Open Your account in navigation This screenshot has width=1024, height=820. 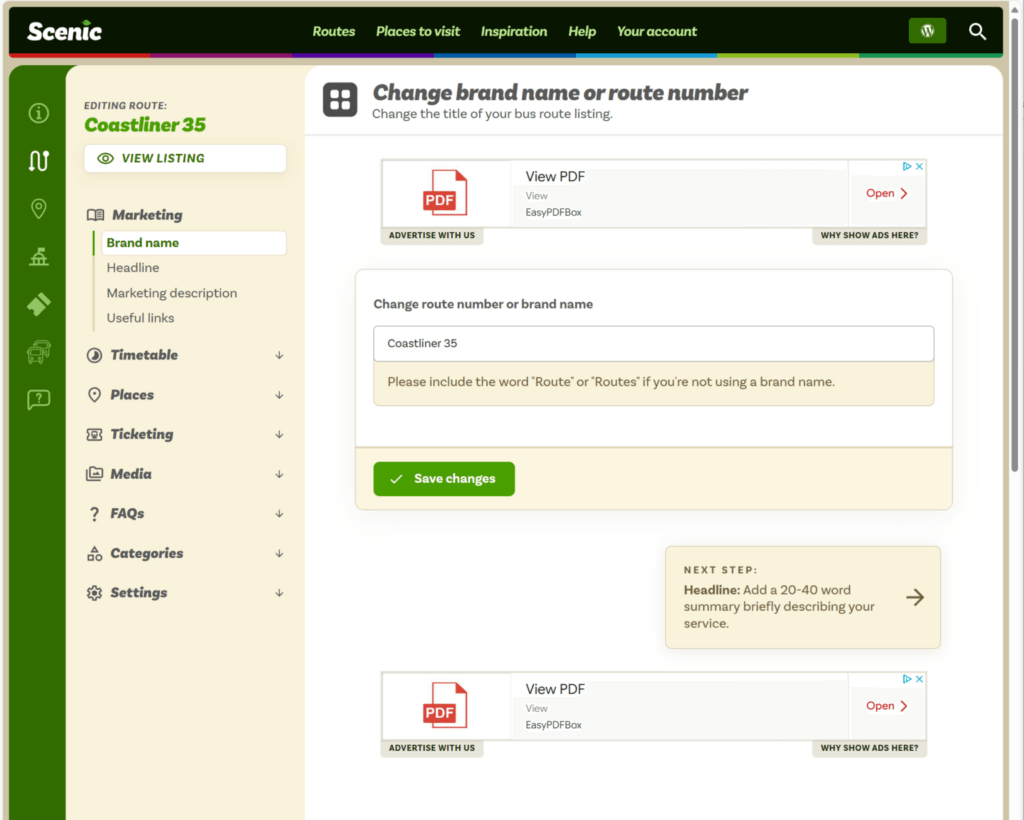[657, 31]
